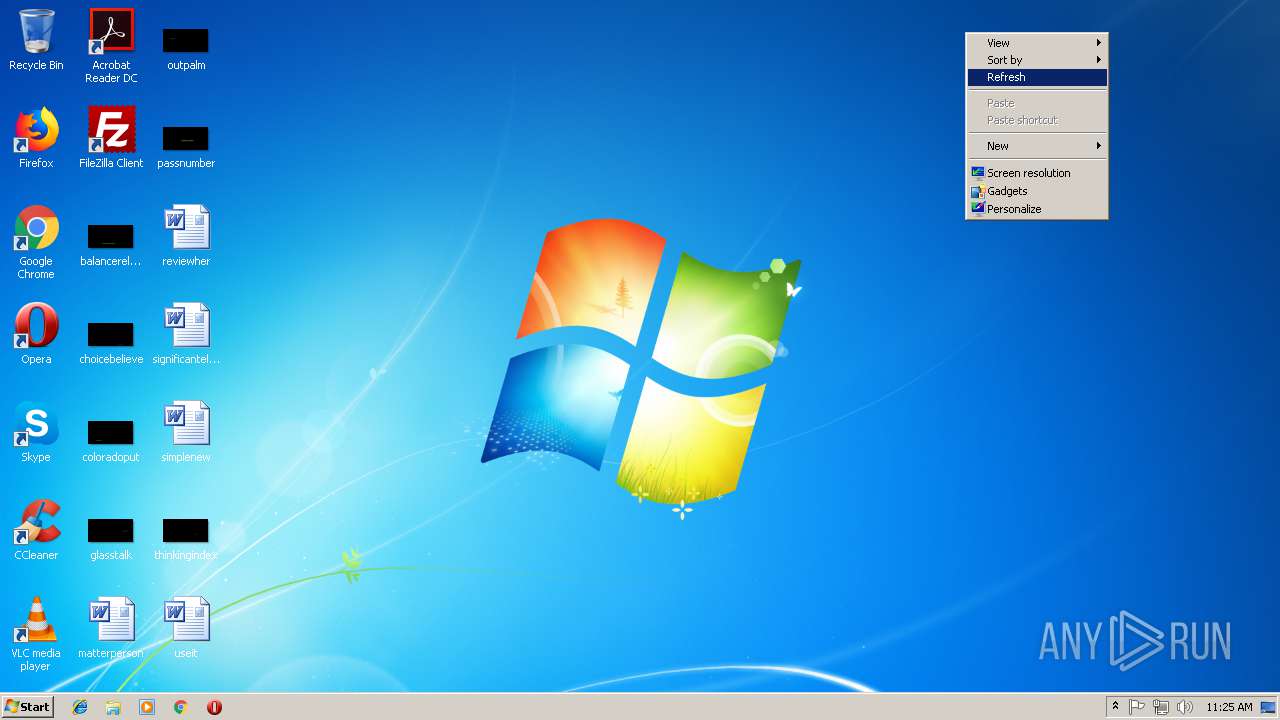Click the Show desktop button
1280x720 pixels.
point(1269,707)
